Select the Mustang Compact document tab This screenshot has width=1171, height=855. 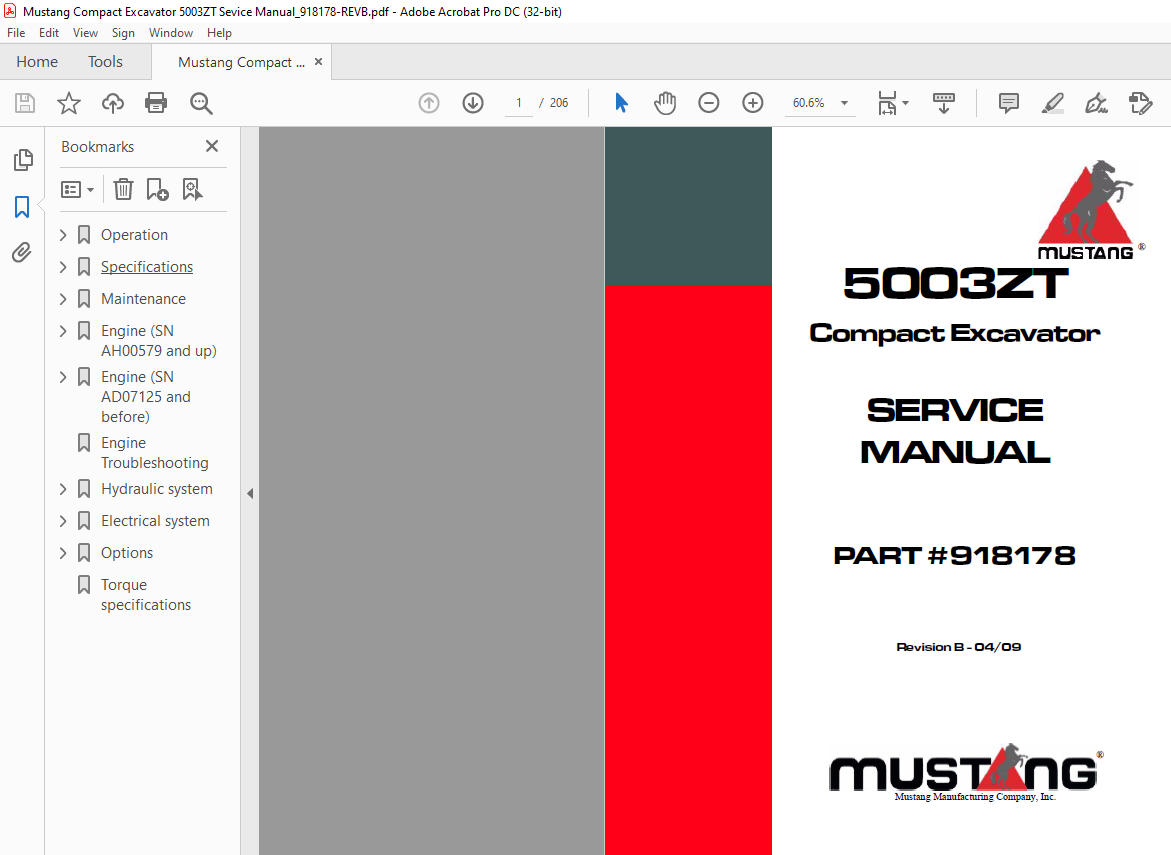point(241,63)
